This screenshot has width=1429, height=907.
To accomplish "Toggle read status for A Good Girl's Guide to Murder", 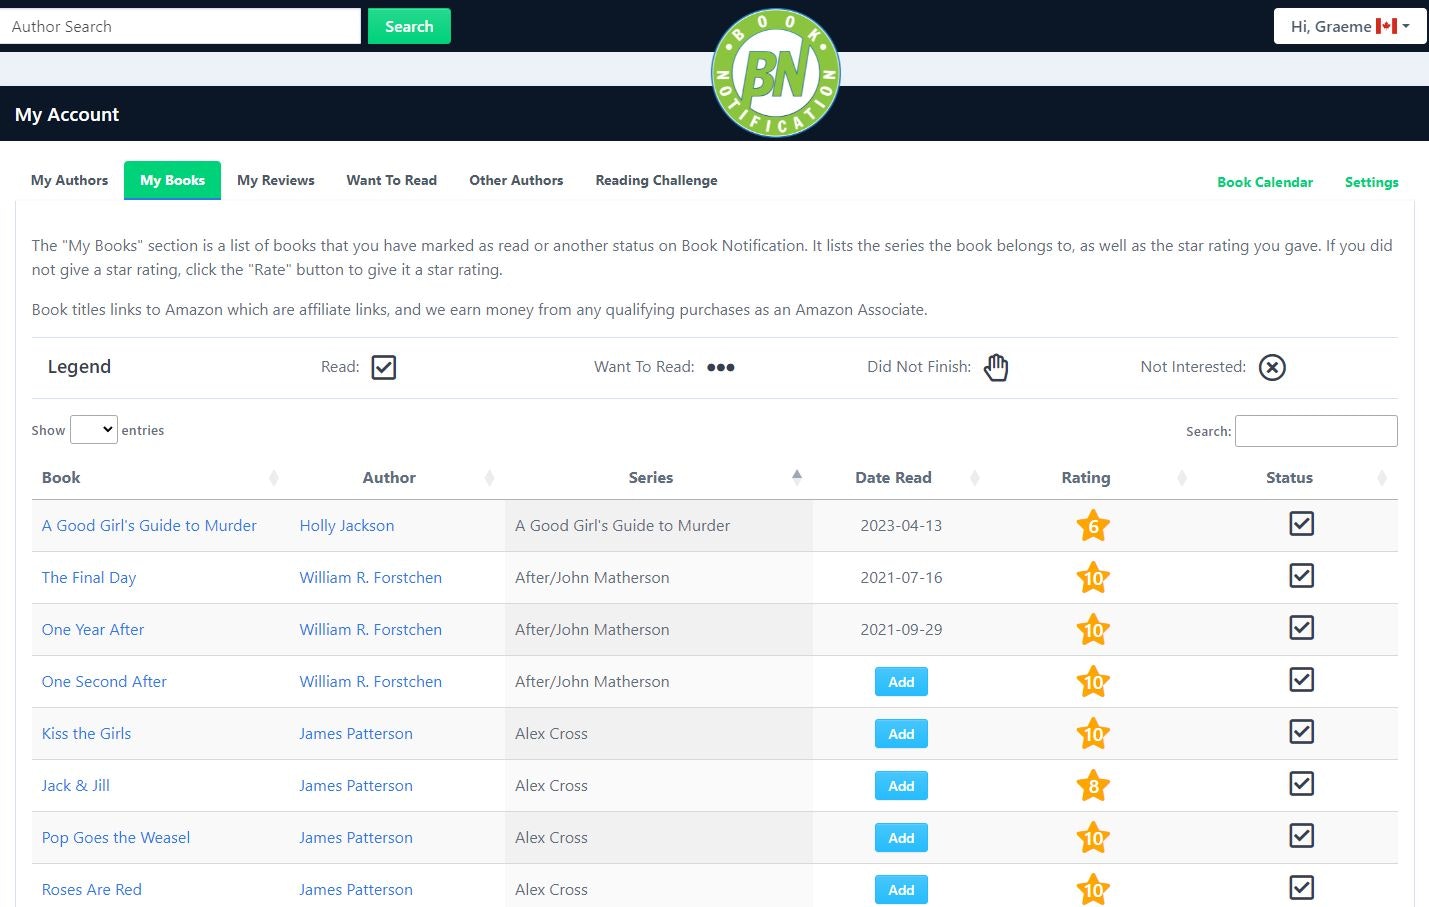I will click(x=1301, y=524).
